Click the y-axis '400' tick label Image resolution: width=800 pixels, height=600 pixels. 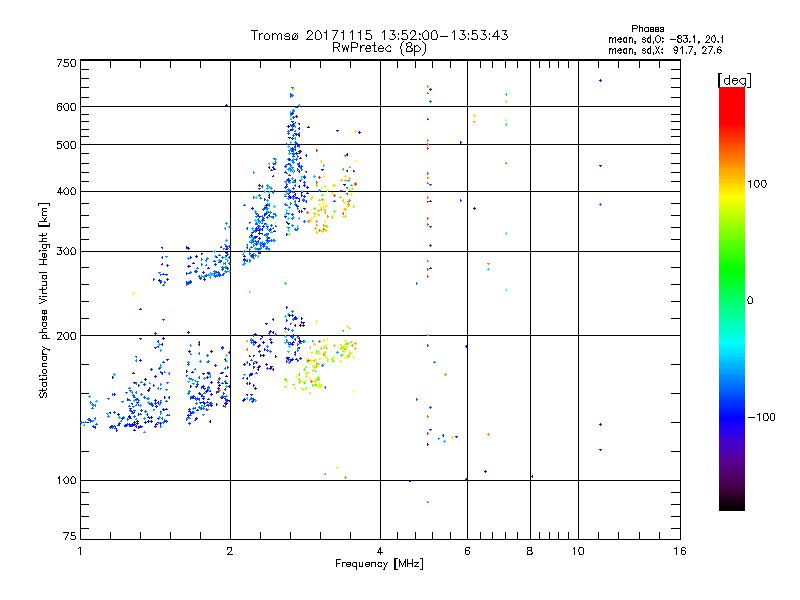[66, 191]
